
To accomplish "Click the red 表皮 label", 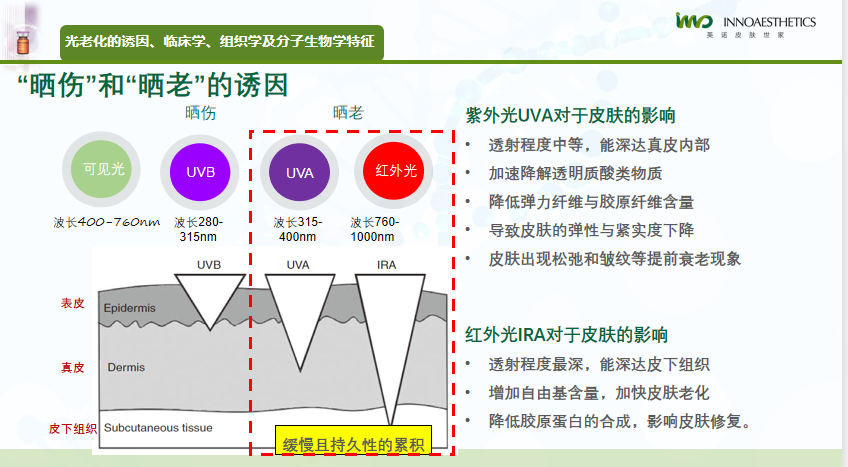I will (72, 303).
